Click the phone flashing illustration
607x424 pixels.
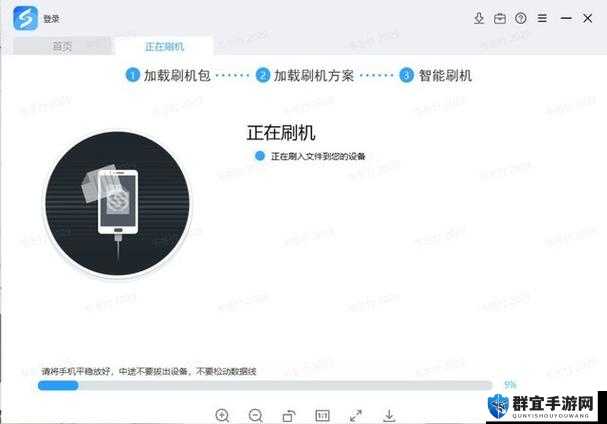click(117, 203)
